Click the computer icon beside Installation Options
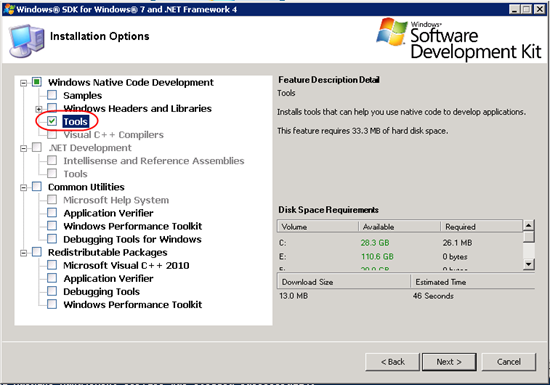Image resolution: width=550 pixels, height=385 pixels. click(27, 41)
